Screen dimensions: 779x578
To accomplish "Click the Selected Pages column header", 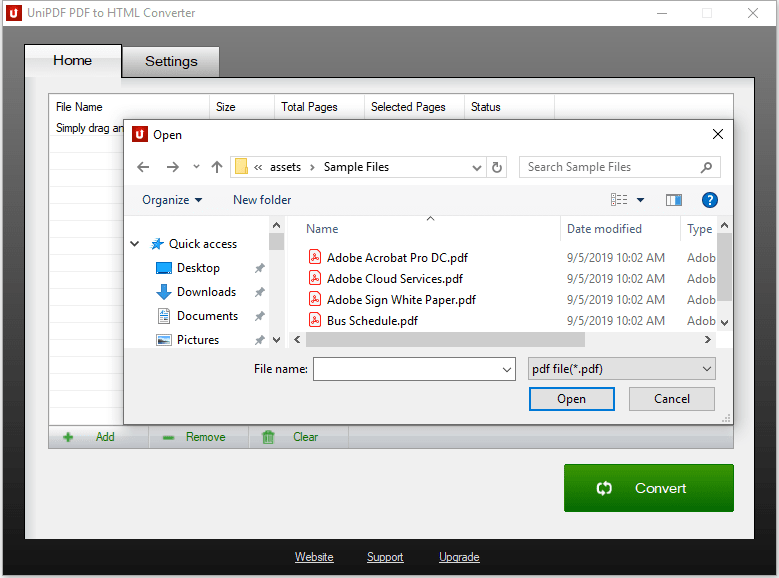I will pyautogui.click(x=414, y=107).
